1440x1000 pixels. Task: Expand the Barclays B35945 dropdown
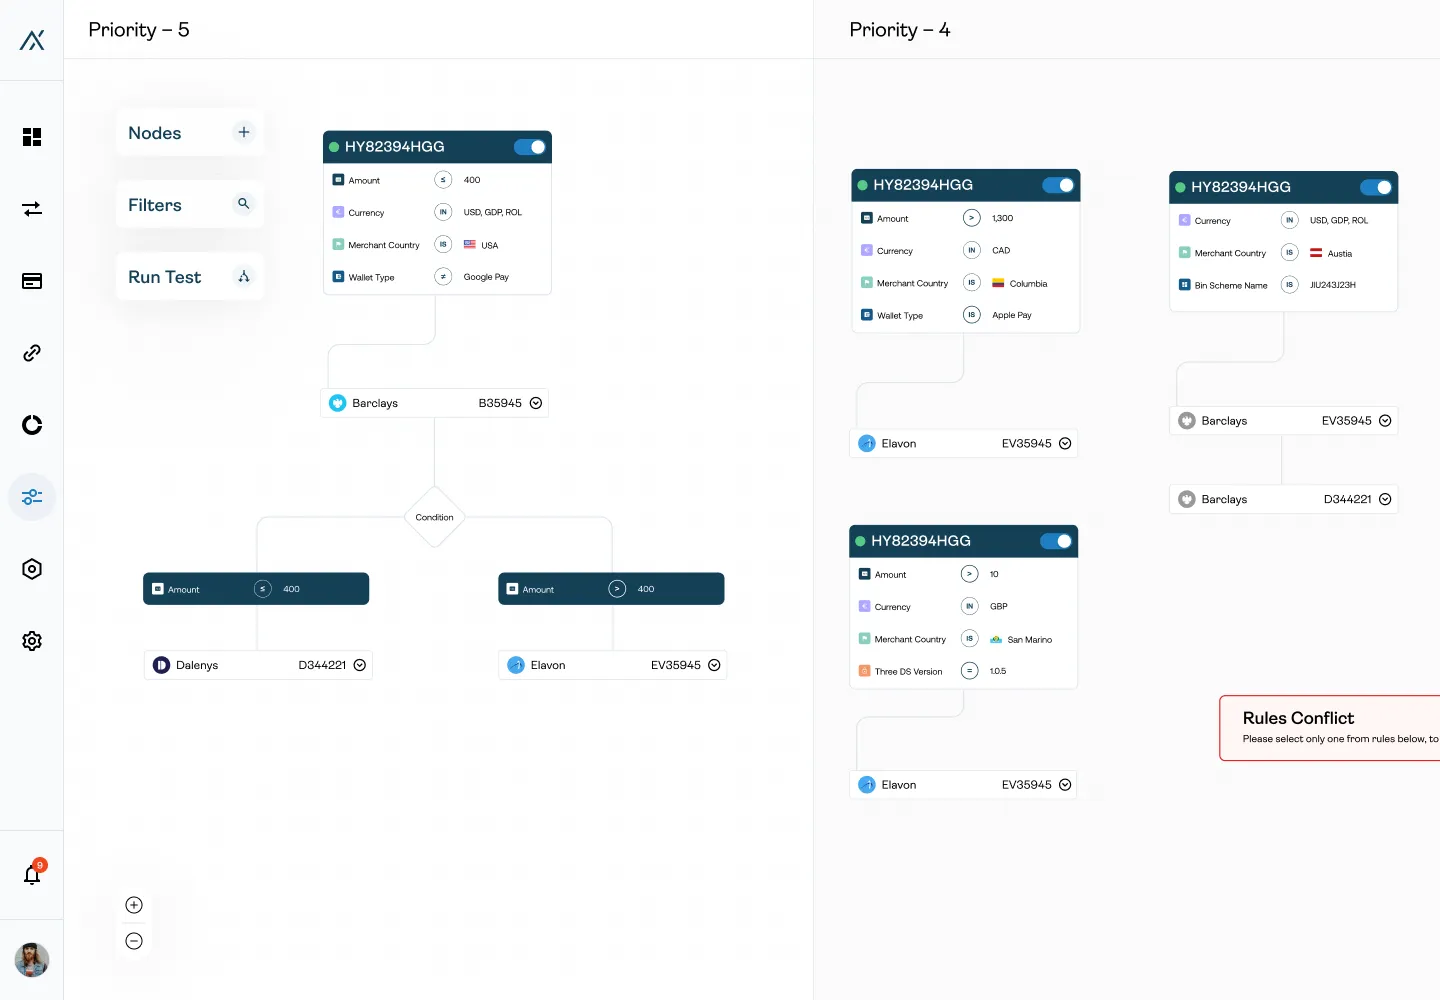[x=536, y=403]
